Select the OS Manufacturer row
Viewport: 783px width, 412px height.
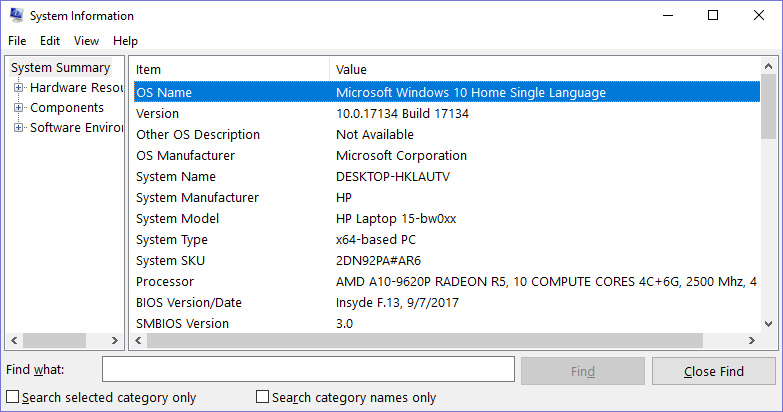(x=447, y=155)
